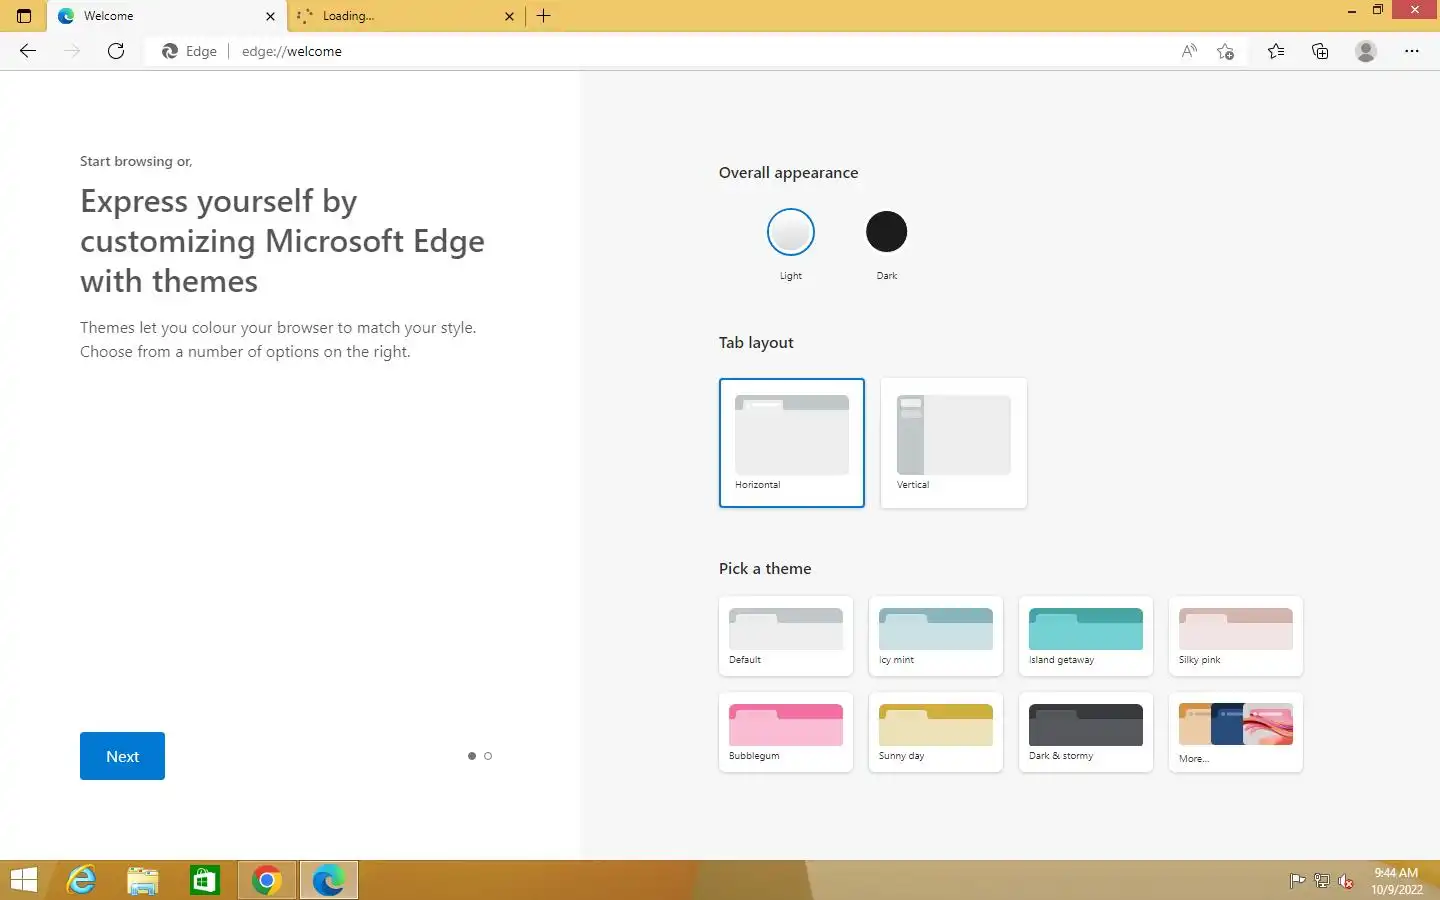Switch to the Welcome tab
1440x900 pixels.
[x=167, y=16]
